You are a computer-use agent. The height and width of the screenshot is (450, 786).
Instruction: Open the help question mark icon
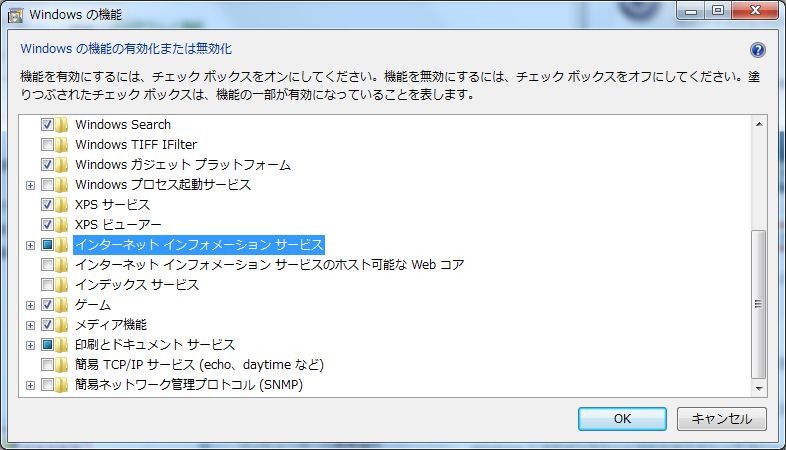(x=757, y=50)
